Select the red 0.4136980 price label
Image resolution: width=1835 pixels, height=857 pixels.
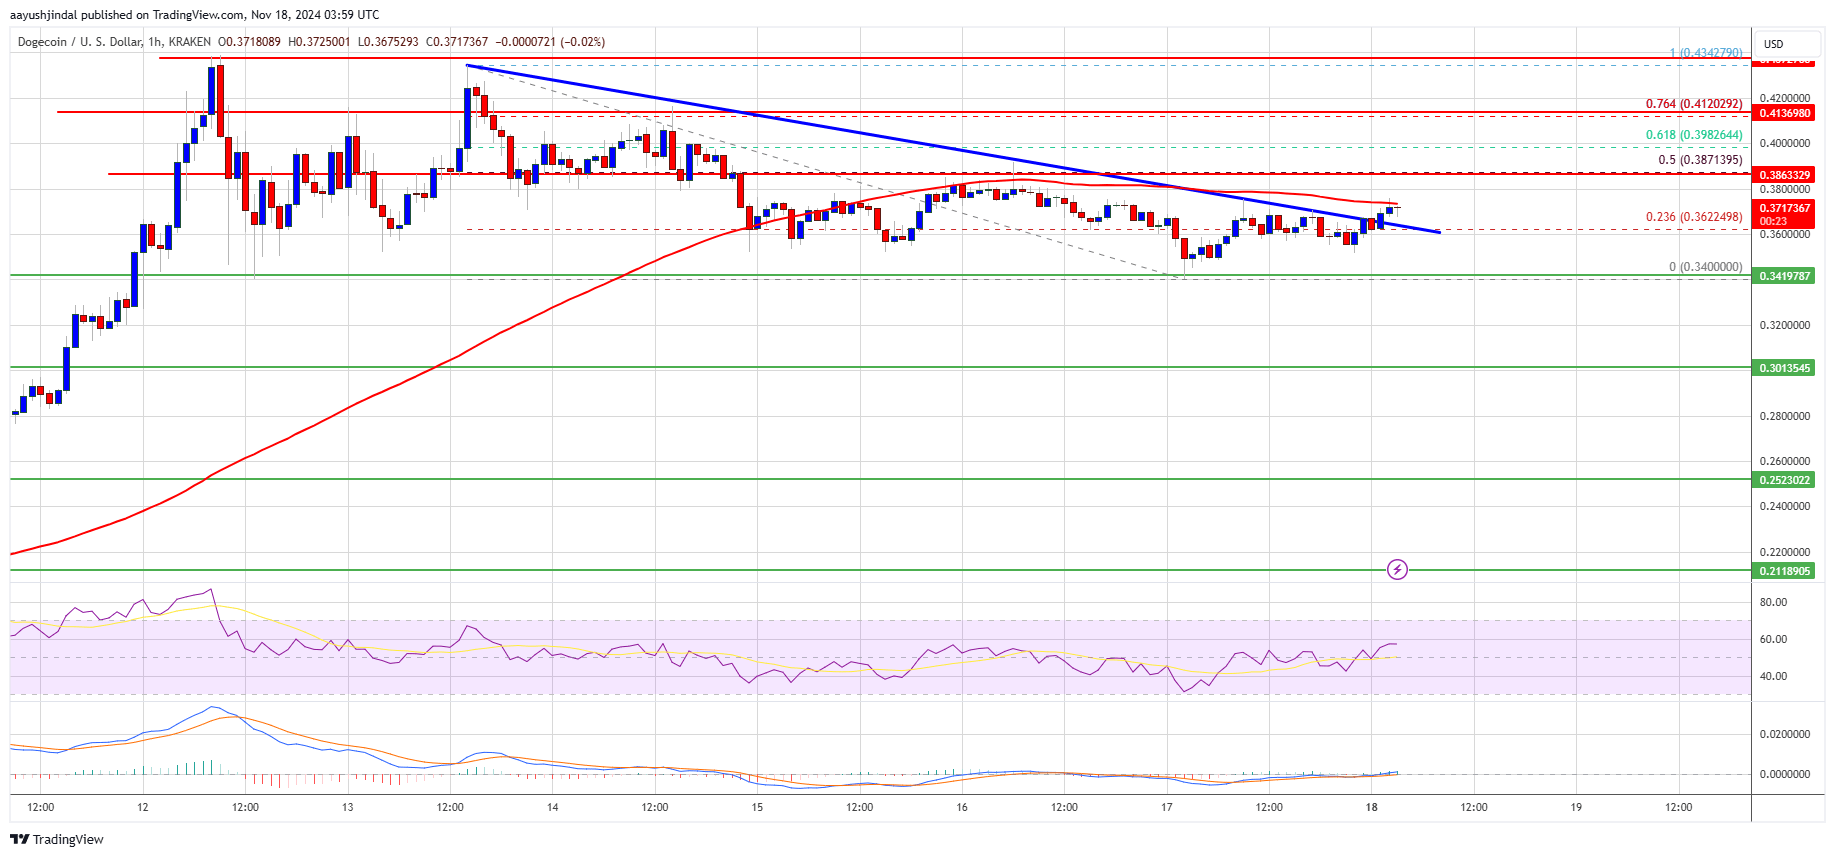coord(1785,114)
